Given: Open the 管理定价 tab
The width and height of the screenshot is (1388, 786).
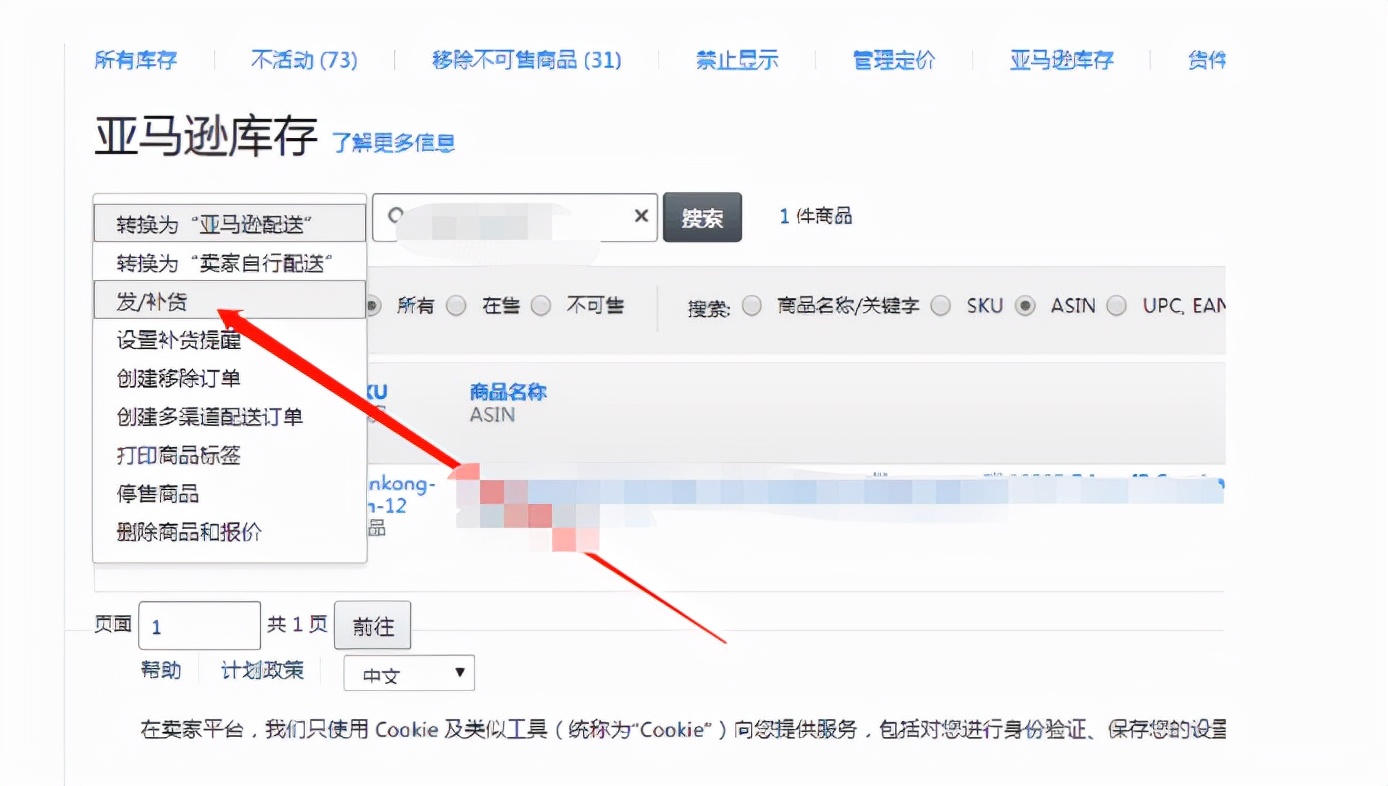Looking at the screenshot, I should 893,60.
